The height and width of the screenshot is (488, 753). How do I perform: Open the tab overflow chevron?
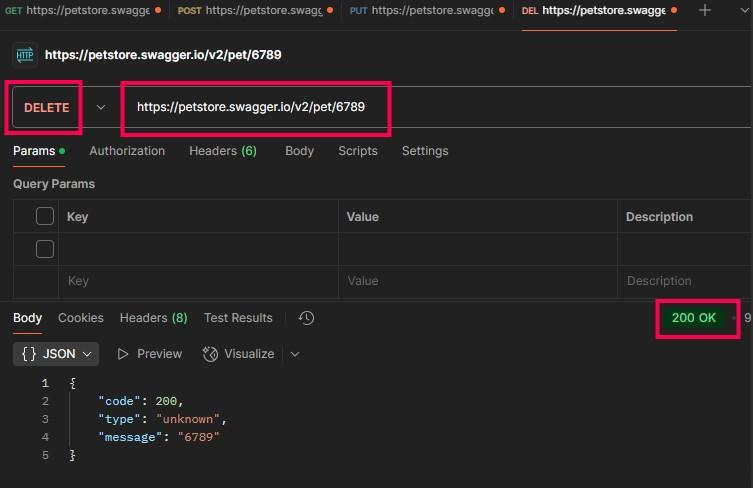coord(744,10)
